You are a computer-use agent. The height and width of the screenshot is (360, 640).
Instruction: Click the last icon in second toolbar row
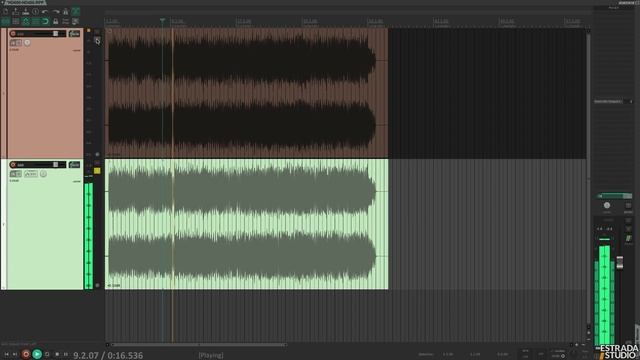pyautogui.click(x=76, y=21)
